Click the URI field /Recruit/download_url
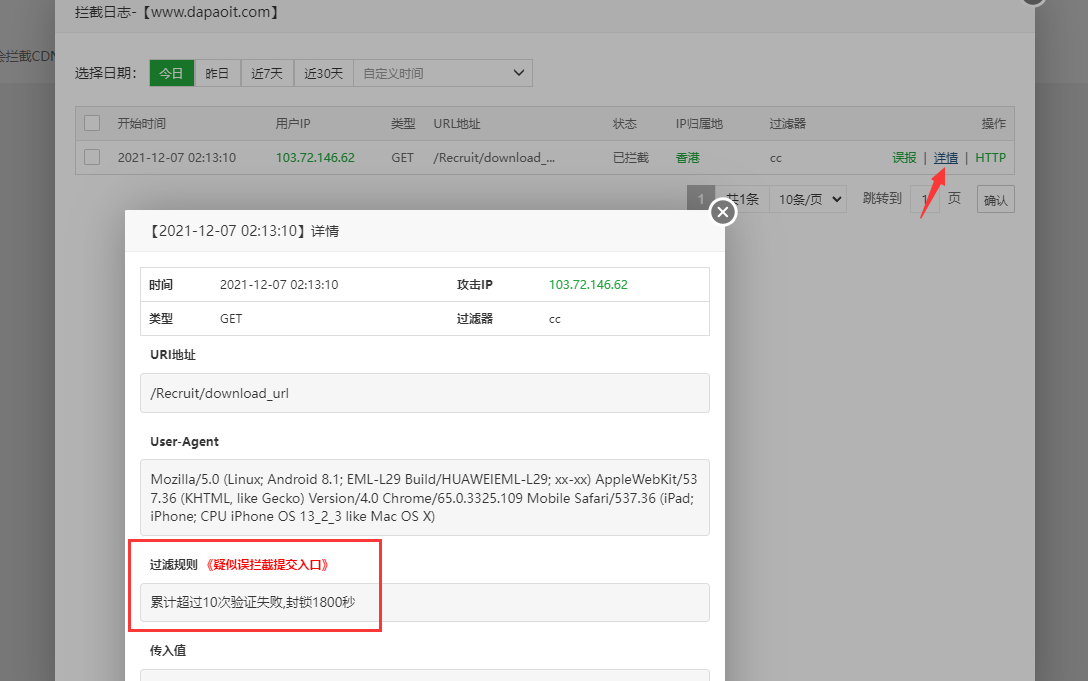This screenshot has height=681, width=1088. pyautogui.click(x=425, y=393)
